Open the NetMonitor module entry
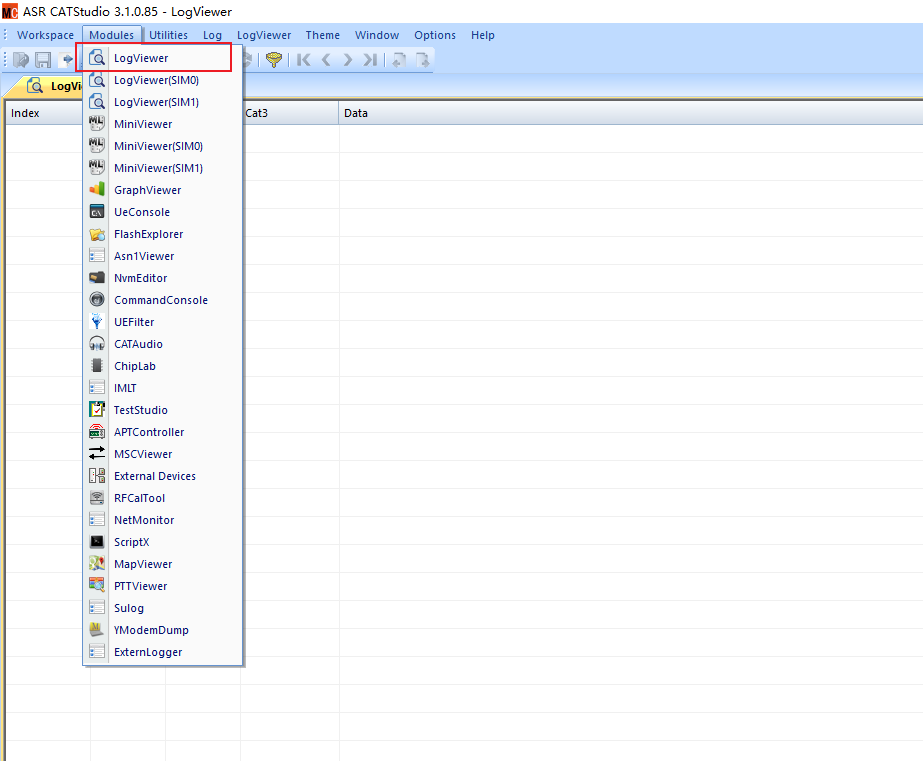Image resolution: width=923 pixels, height=761 pixels. click(x=163, y=520)
